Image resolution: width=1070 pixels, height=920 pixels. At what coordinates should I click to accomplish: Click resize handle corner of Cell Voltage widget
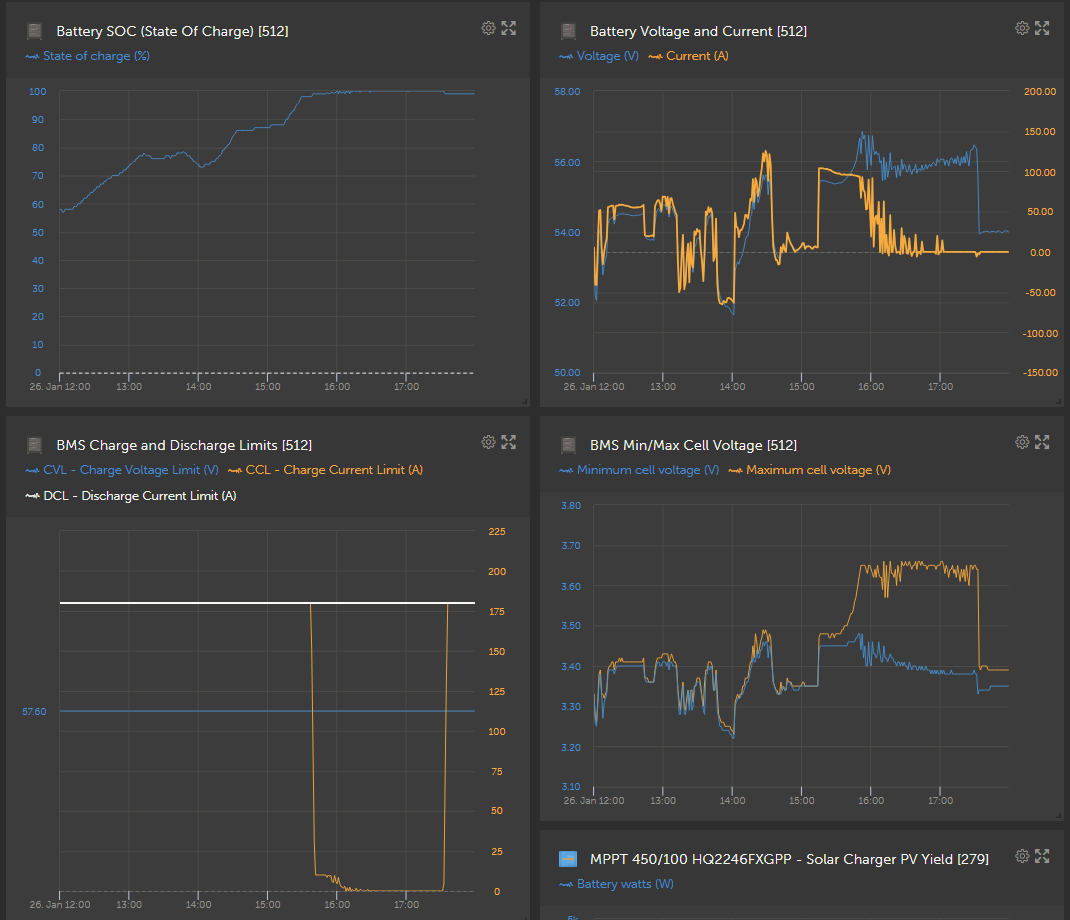(x=1058, y=815)
